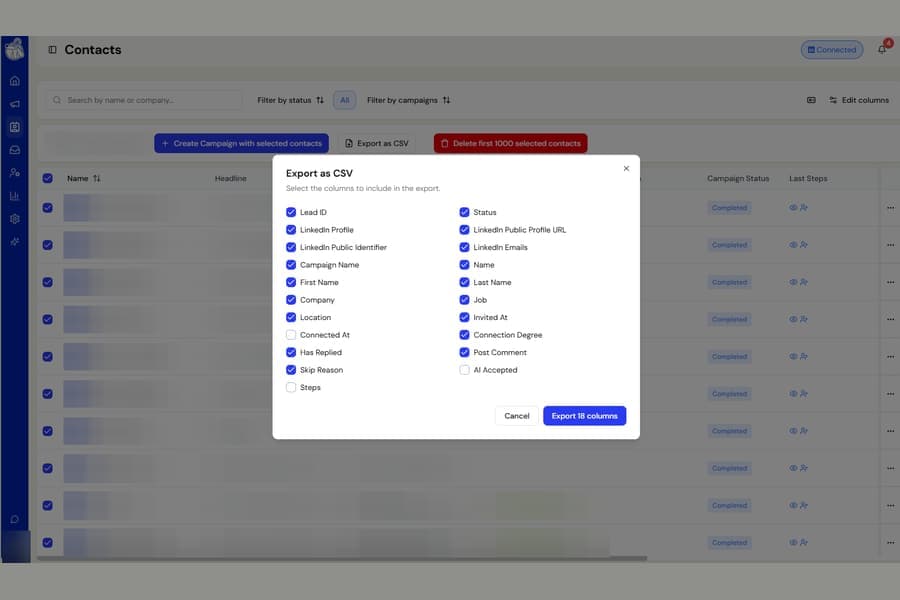Uncheck the Status checkbox

pyautogui.click(x=464, y=212)
